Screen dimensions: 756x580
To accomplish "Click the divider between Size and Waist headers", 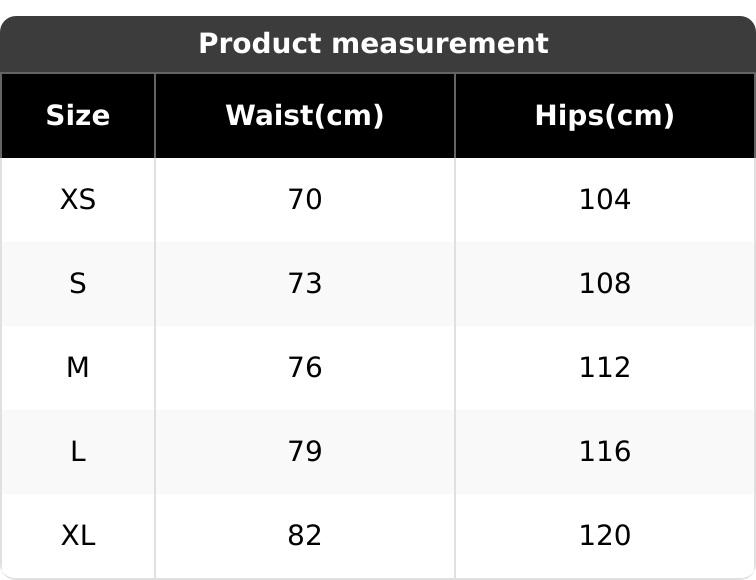I will tap(155, 116).
